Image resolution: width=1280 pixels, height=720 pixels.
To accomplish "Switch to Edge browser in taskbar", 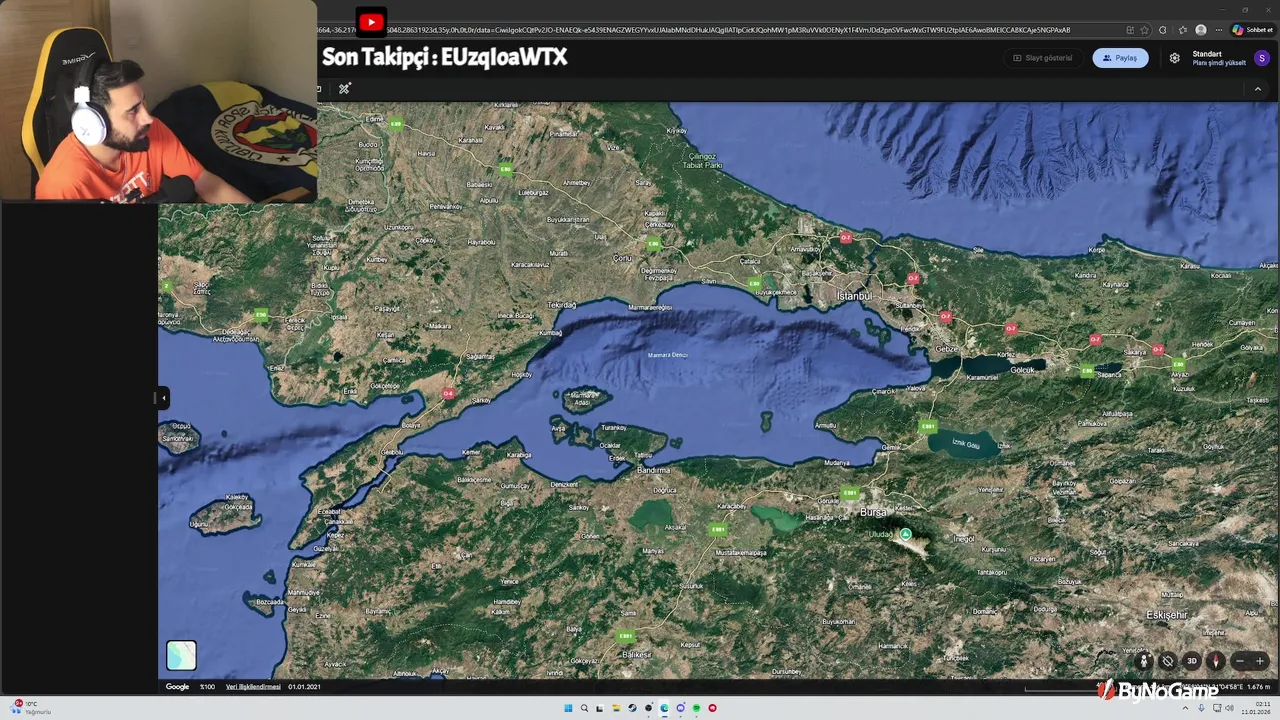I will click(x=664, y=708).
